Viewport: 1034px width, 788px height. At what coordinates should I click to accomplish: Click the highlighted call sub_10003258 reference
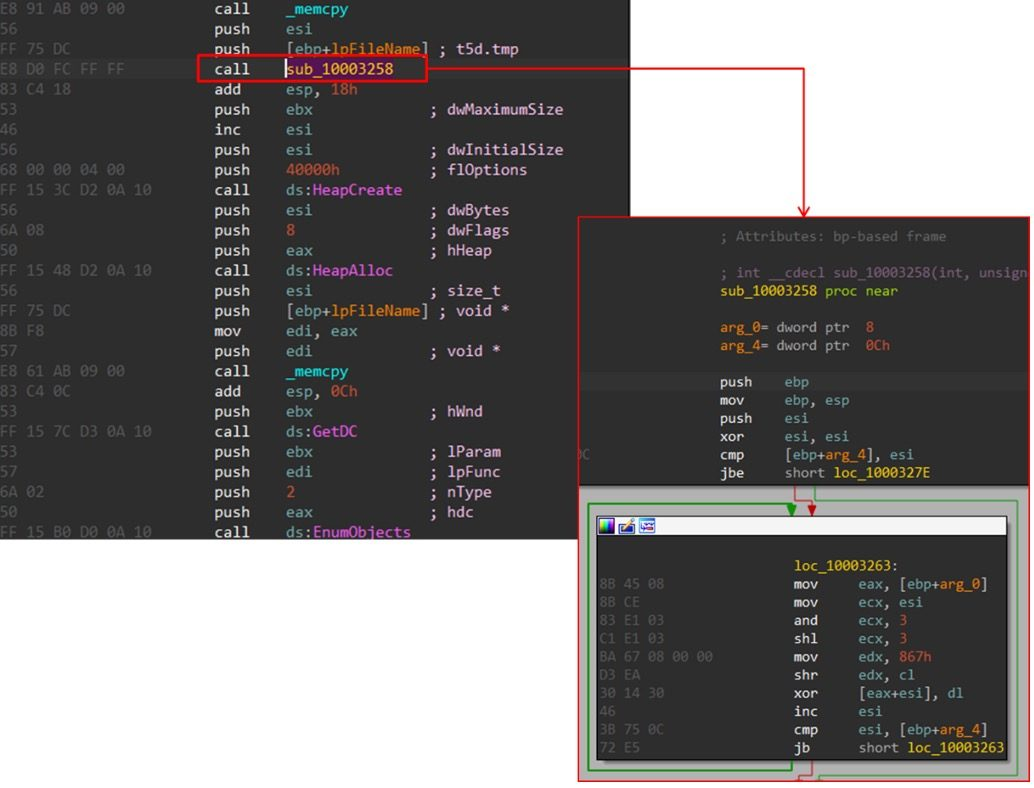(x=339, y=69)
